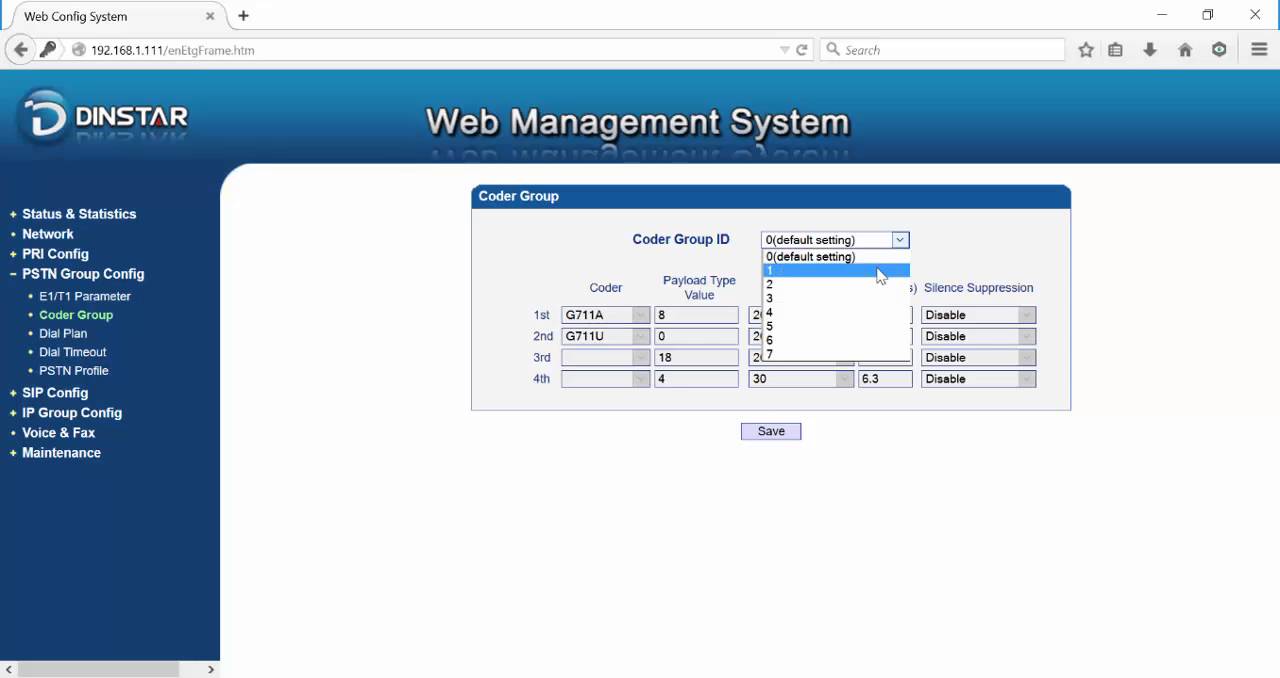Select option 7 in Coder Group ID list
Image resolution: width=1280 pixels, height=678 pixels.
pos(836,354)
